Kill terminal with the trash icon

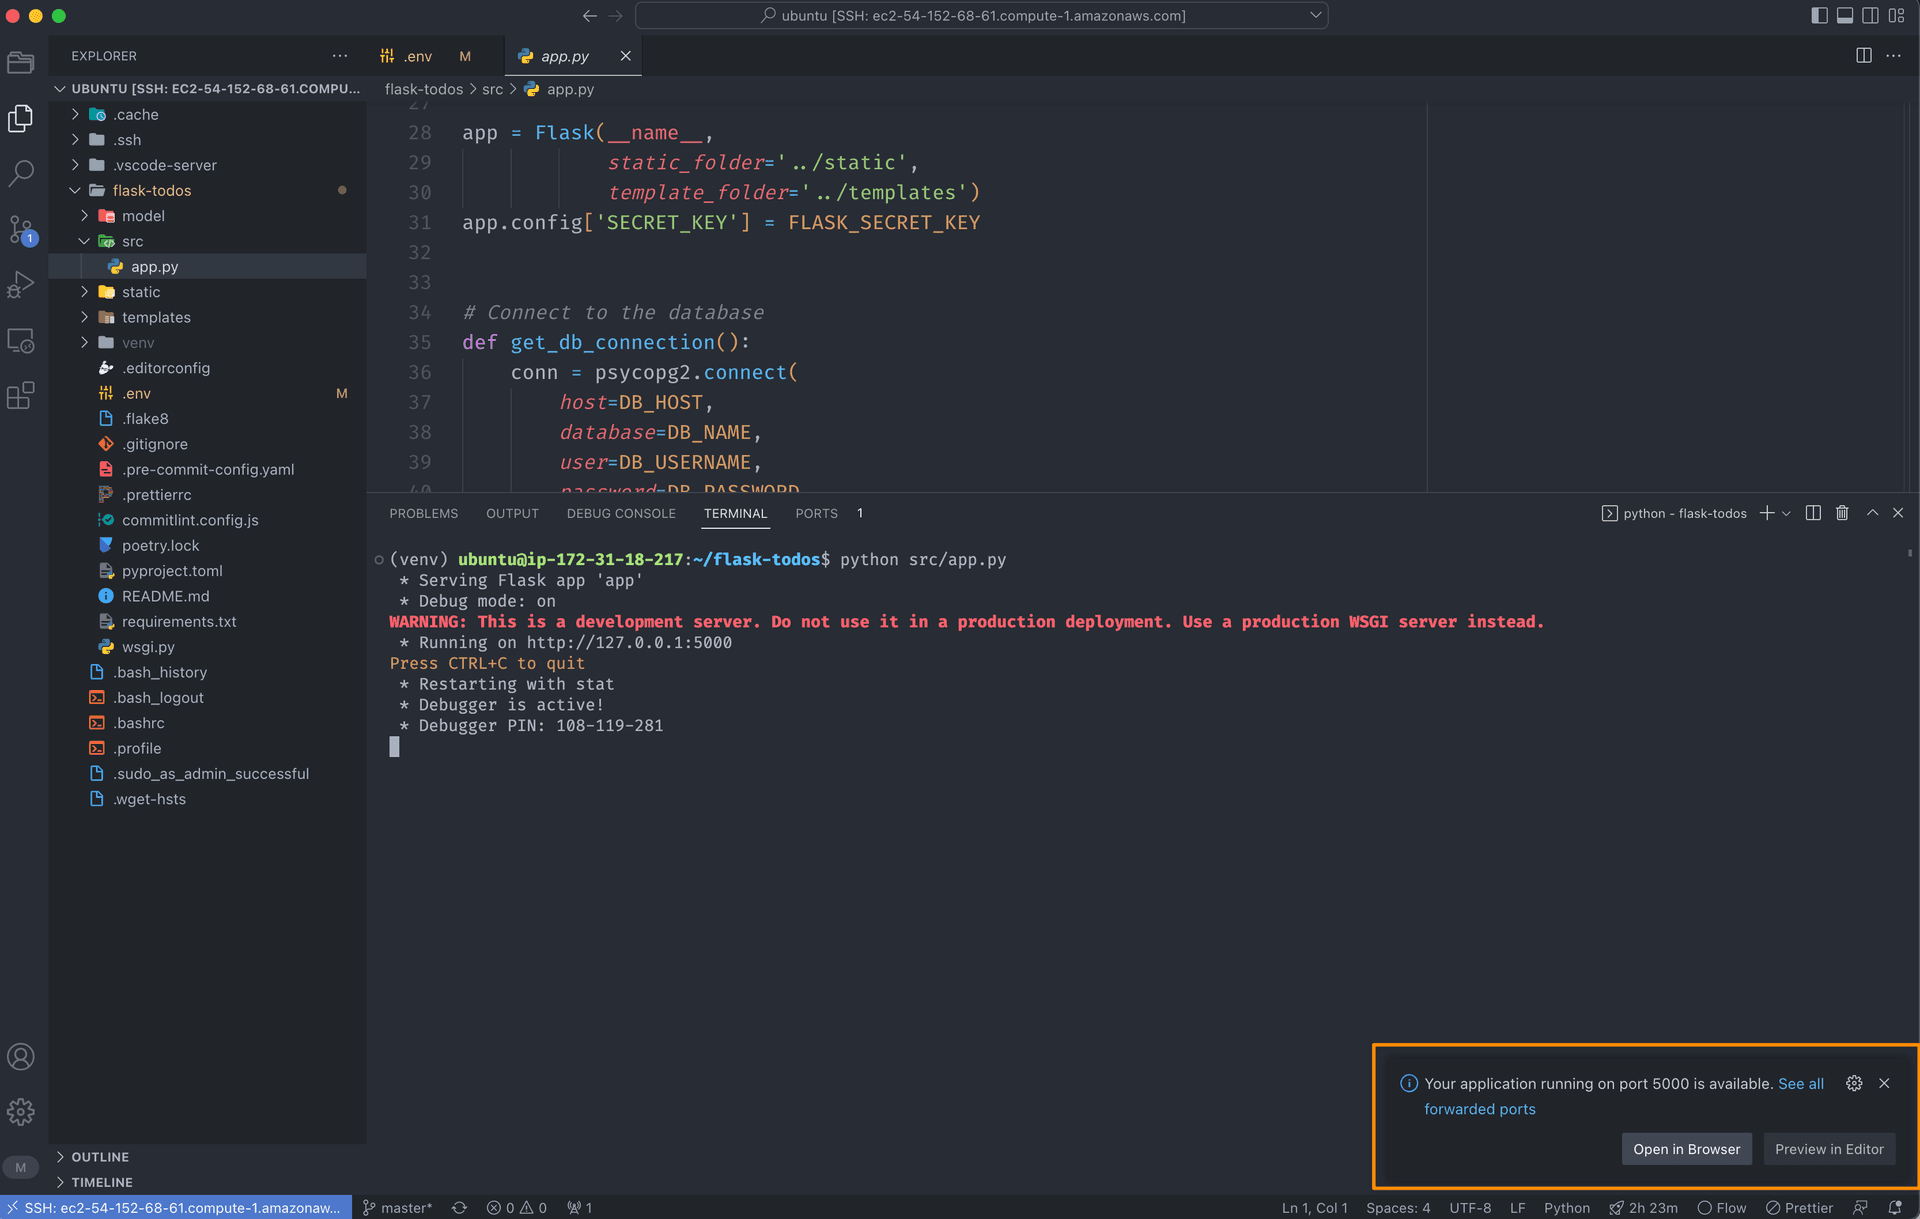coord(1842,513)
